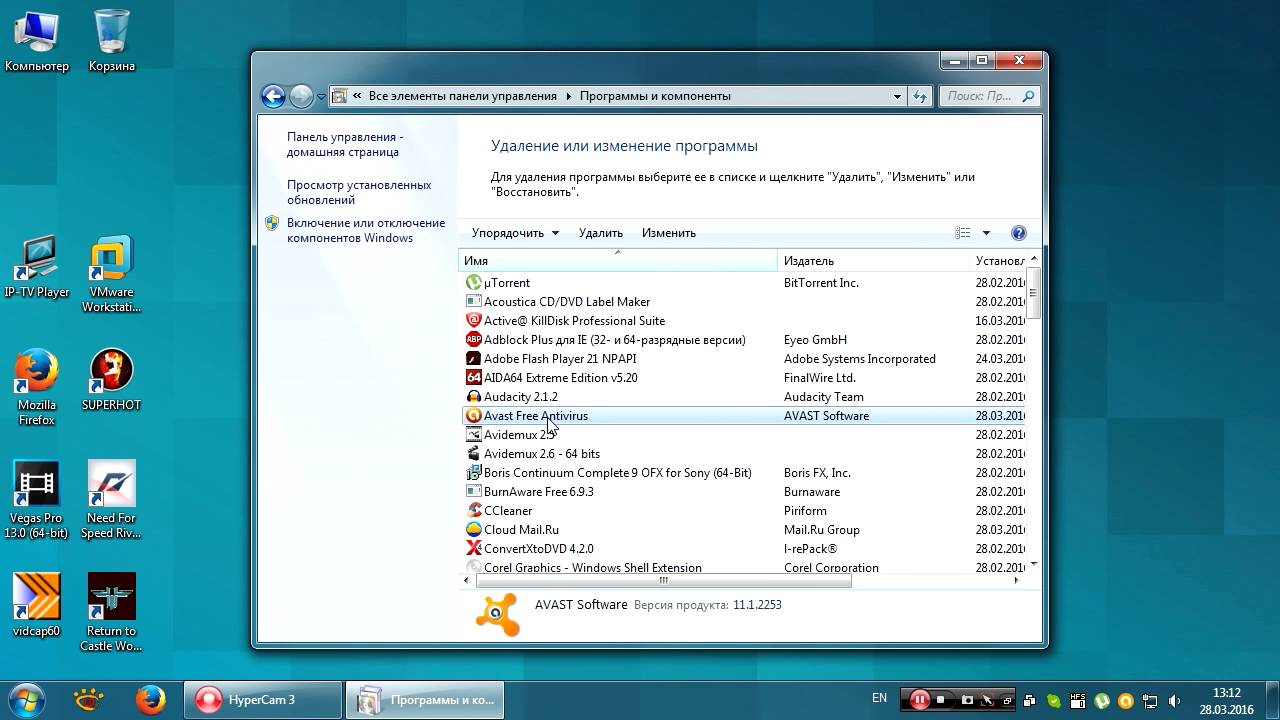Click the AIDA64 Extreme Edition icon
The image size is (1280, 720).
(474, 378)
